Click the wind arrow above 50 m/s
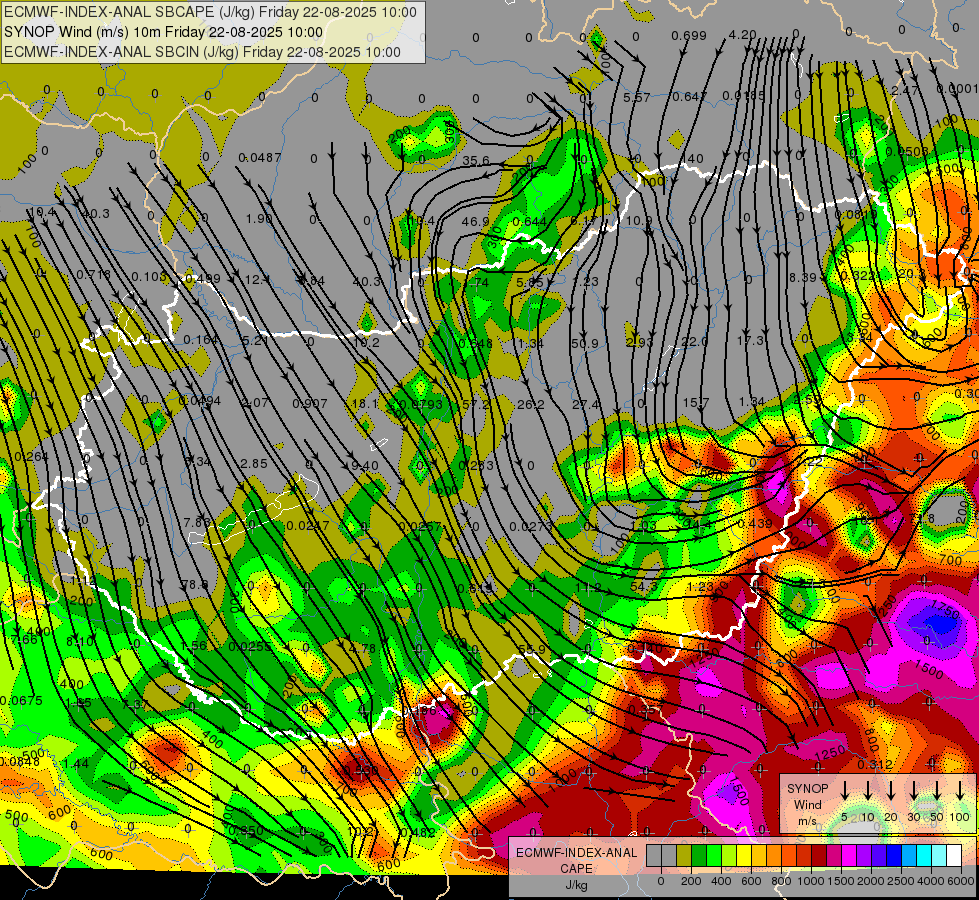This screenshot has width=979, height=900. (937, 791)
